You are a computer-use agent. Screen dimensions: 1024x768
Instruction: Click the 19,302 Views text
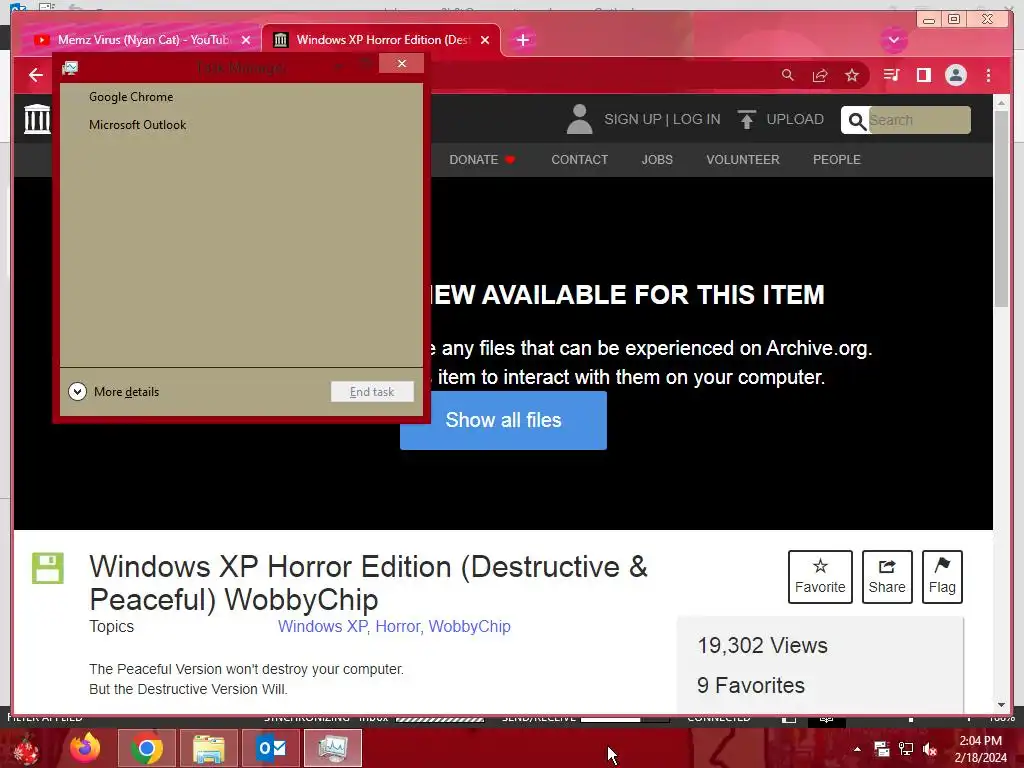(762, 645)
